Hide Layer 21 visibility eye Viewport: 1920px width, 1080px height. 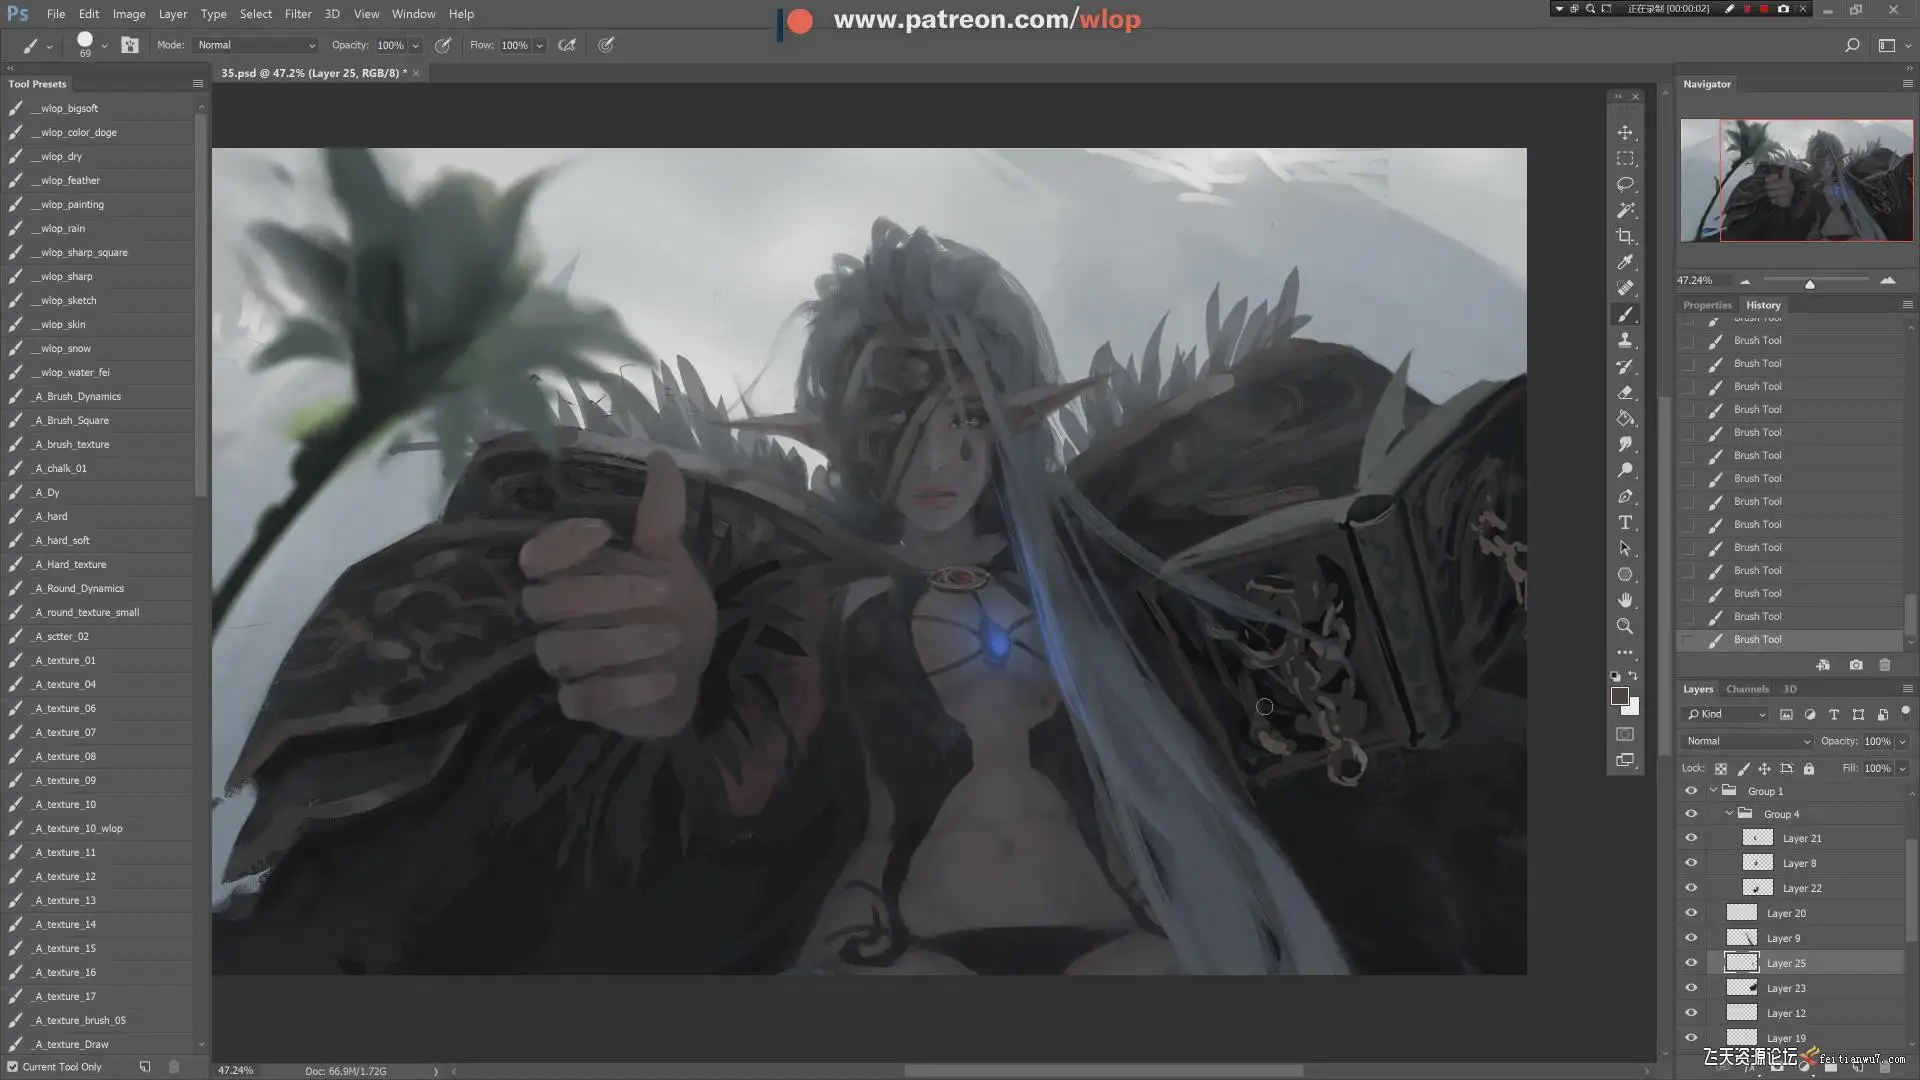(1691, 838)
